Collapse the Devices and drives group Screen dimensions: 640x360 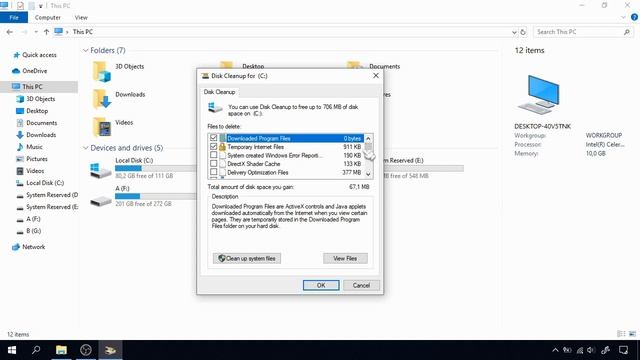86,148
